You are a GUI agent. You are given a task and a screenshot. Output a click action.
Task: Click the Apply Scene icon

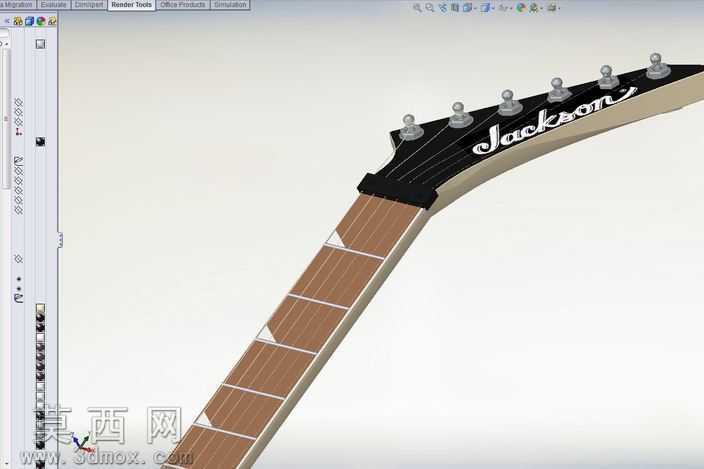534,8
